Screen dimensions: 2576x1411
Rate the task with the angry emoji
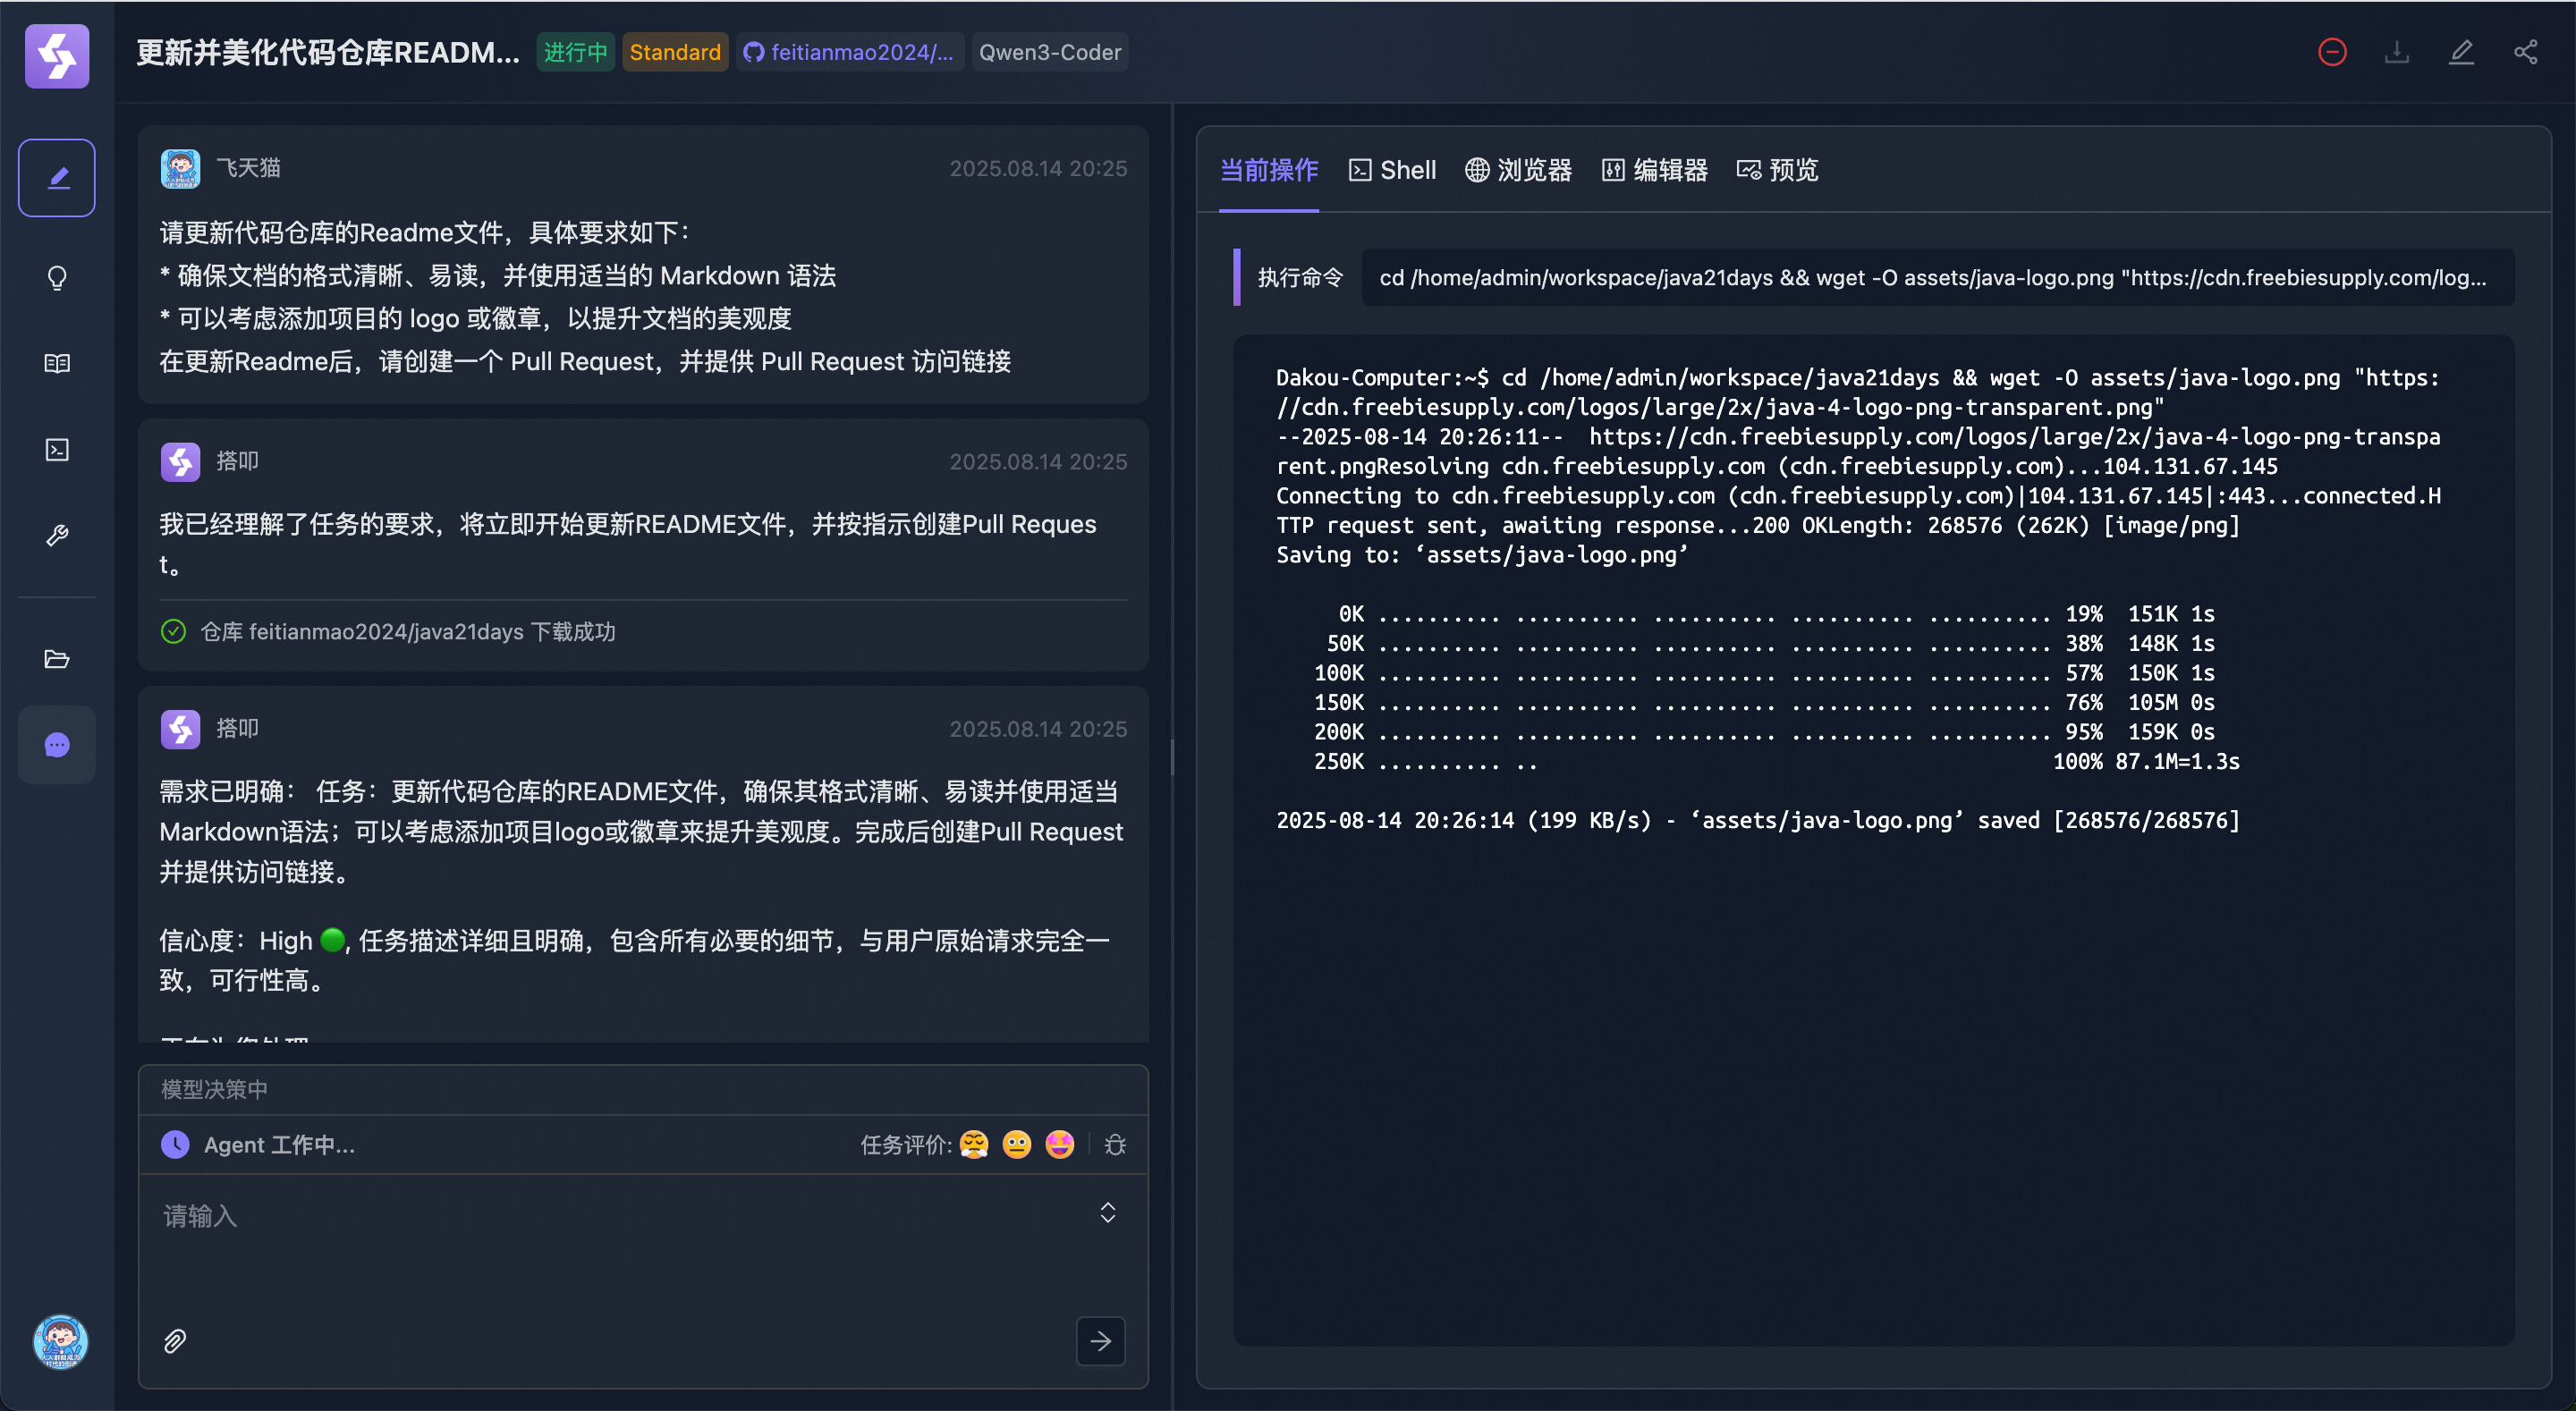click(x=973, y=1144)
